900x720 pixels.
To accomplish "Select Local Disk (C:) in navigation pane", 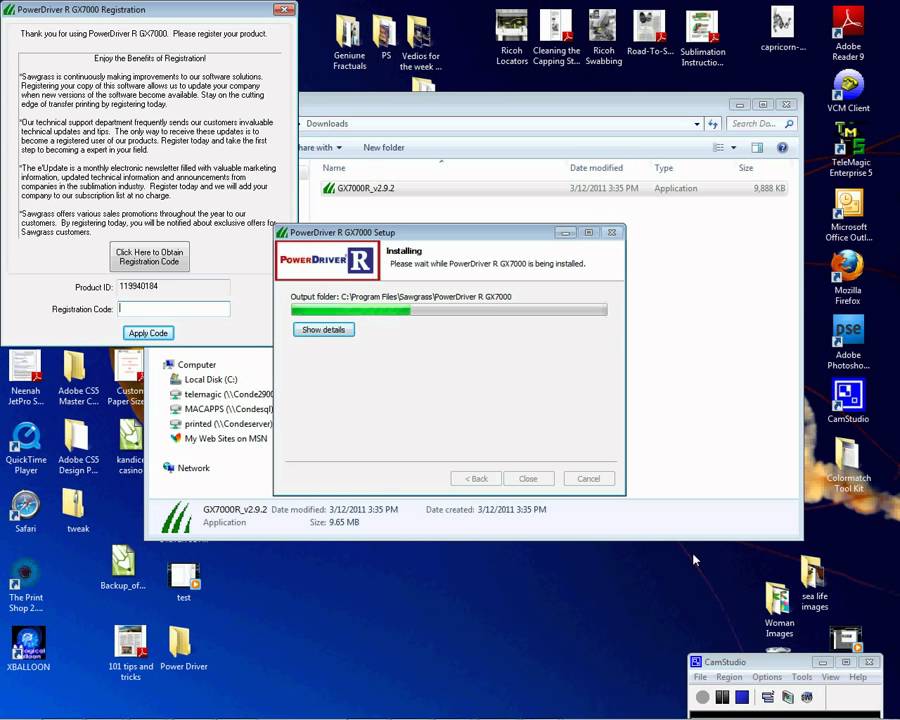I will tap(204, 380).
